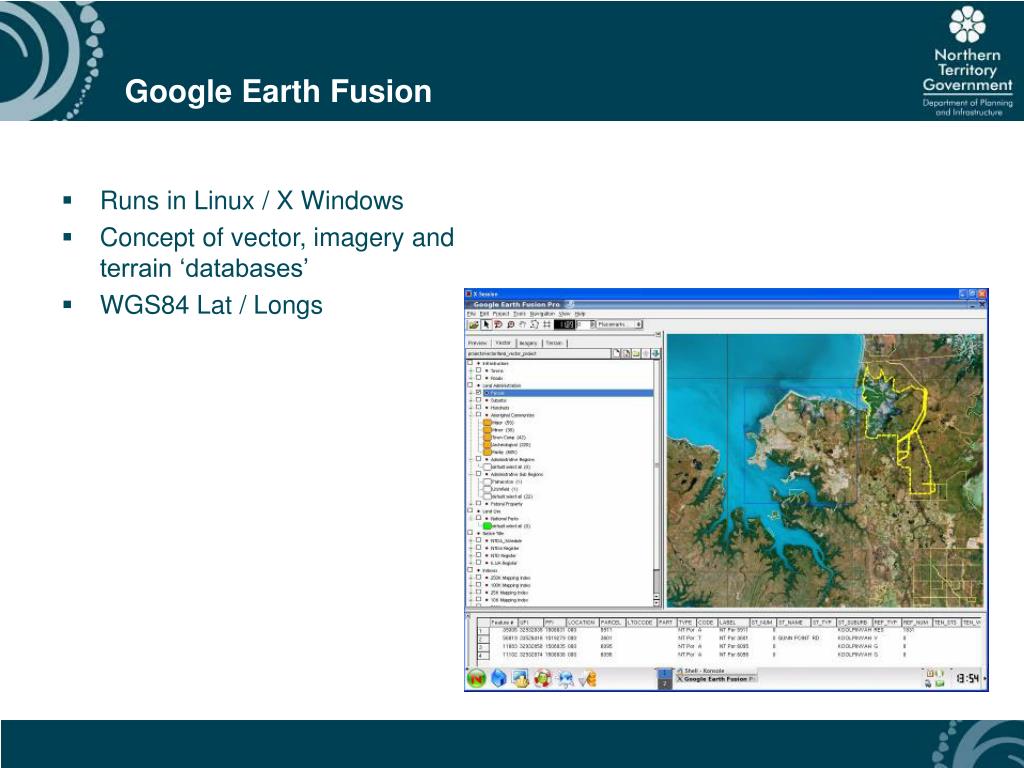
Task: Toggle the Towns layer checkbox
Action: [x=478, y=370]
